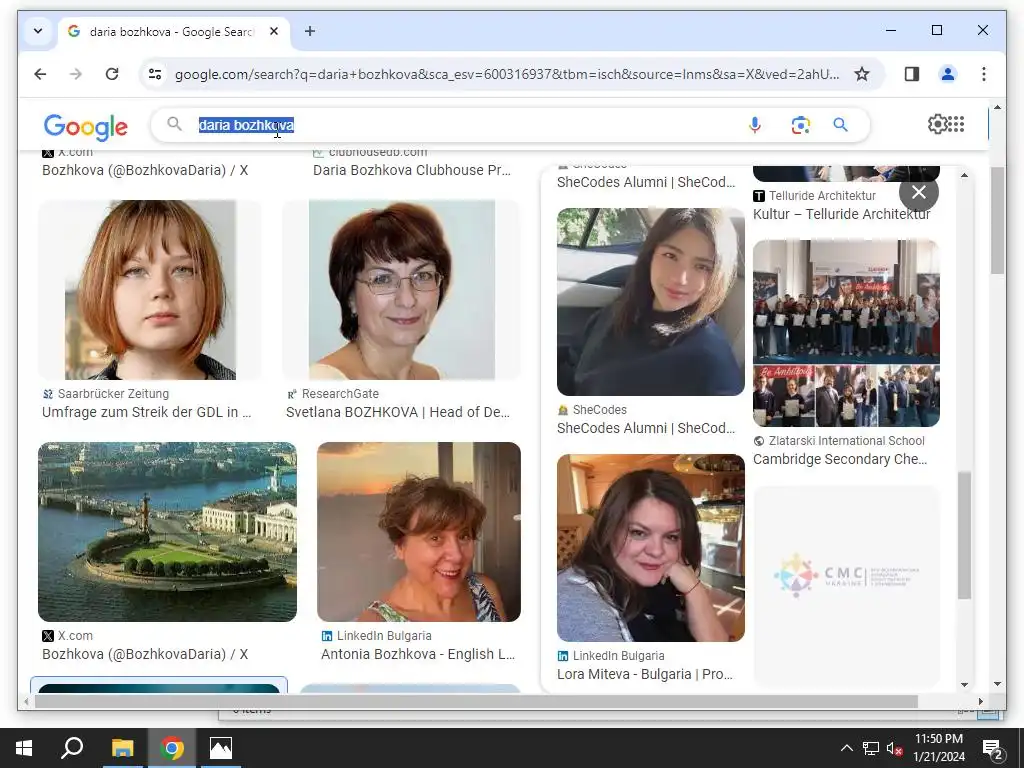Image resolution: width=1024 pixels, height=768 pixels.
Task: Click 'Bozhkova (@BozhkovaDaria) / X' top link
Action: 145,170
